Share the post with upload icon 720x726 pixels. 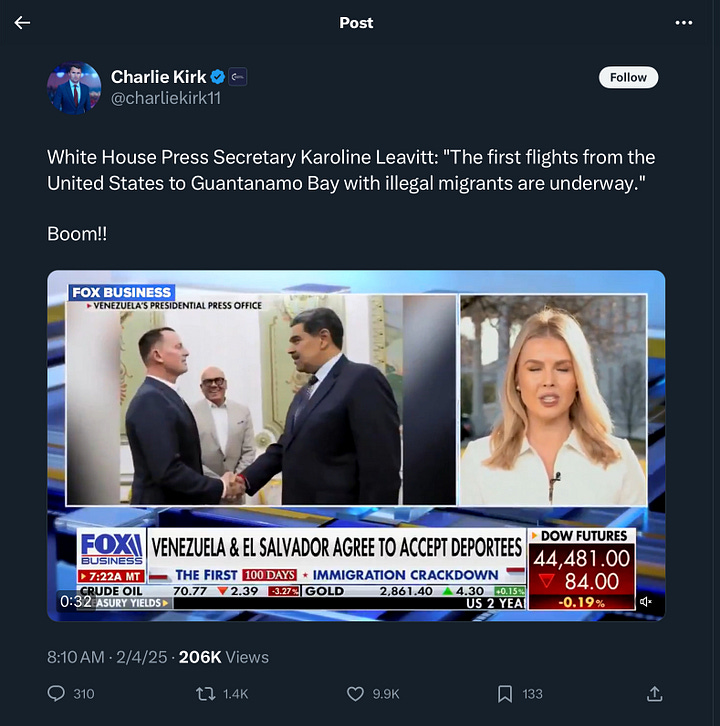(654, 693)
